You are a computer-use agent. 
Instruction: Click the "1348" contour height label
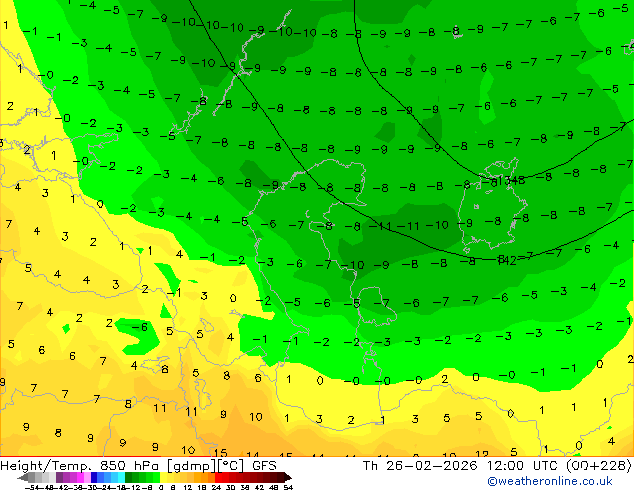511,180
